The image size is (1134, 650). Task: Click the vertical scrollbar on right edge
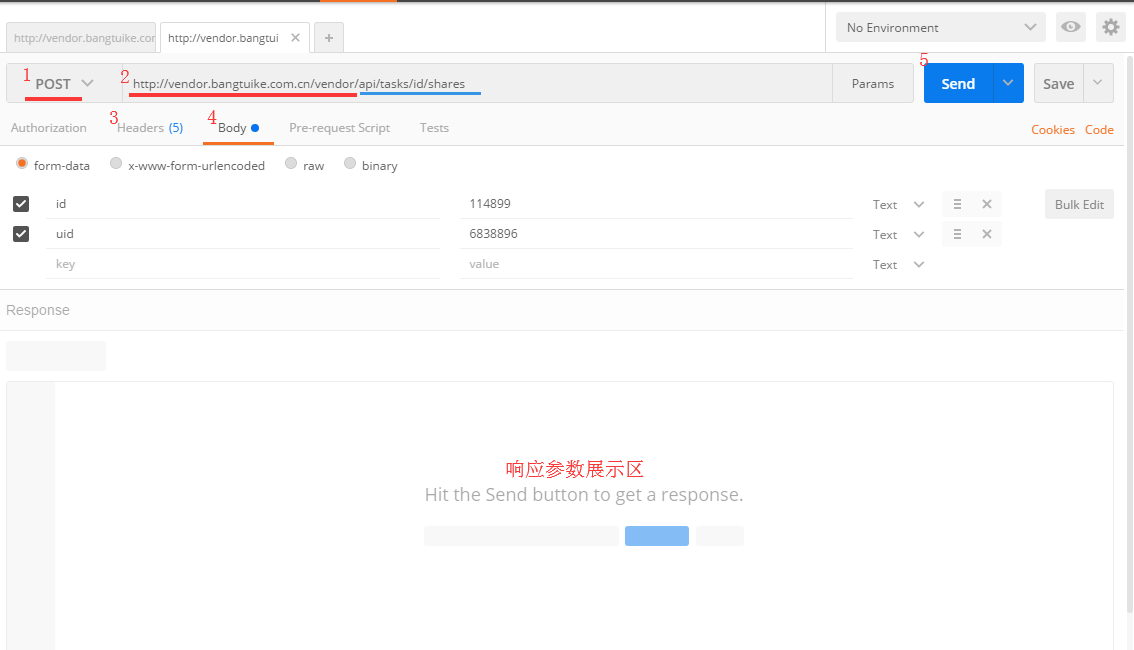click(x=1130, y=333)
